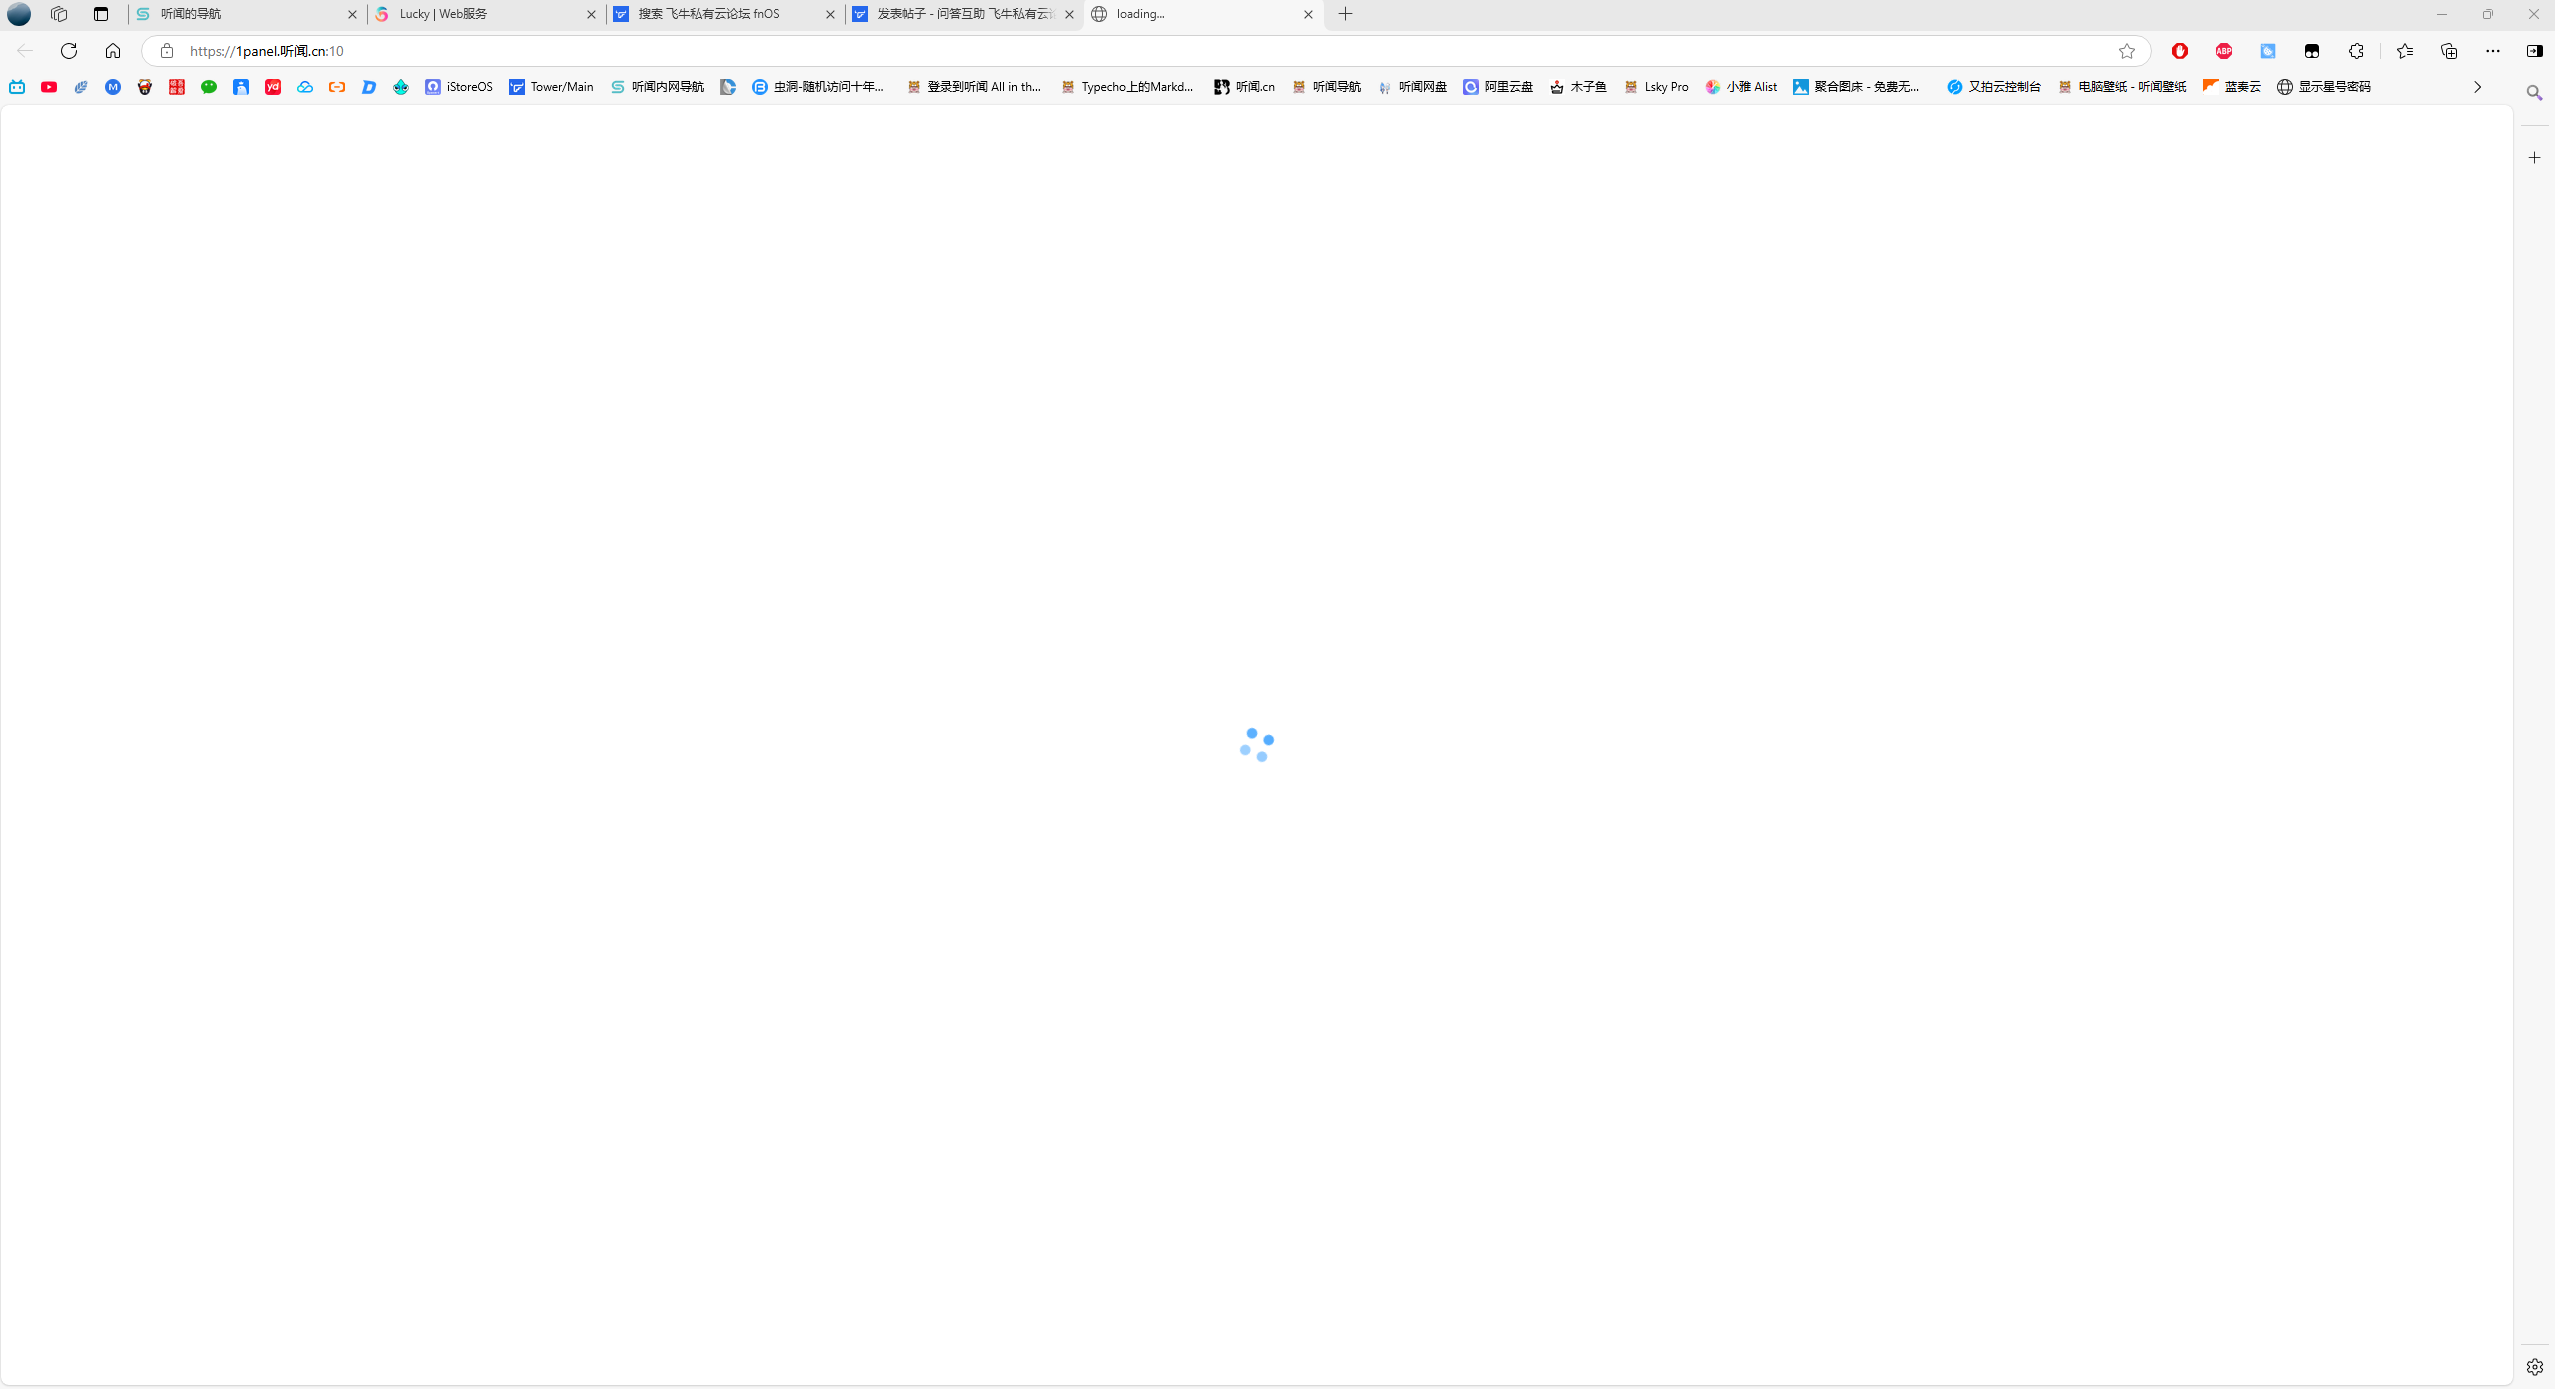Click the sidebar search magnifier icon
Viewport: 2555px width, 1389px height.
(2535, 93)
